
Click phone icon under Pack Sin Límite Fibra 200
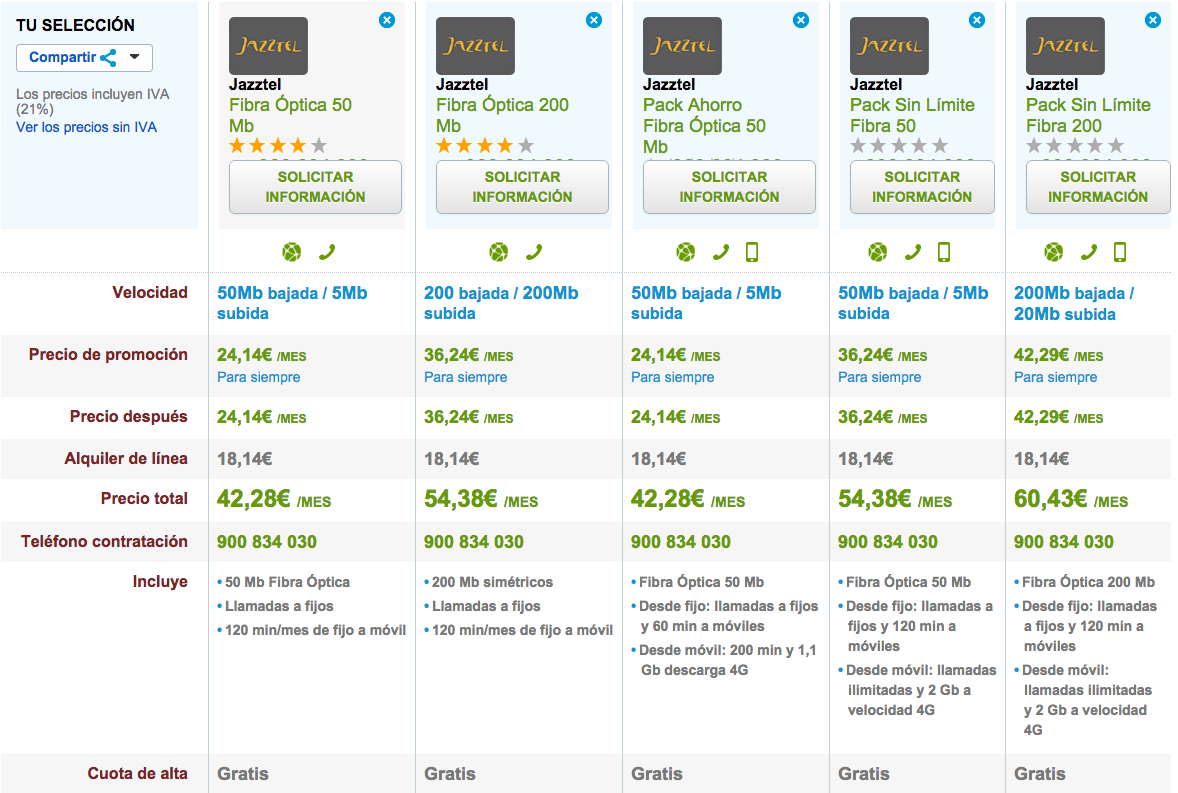coord(1089,252)
